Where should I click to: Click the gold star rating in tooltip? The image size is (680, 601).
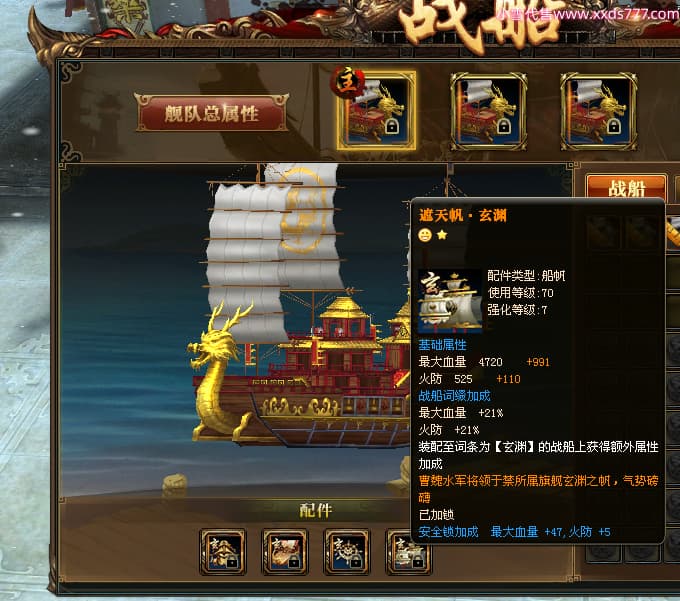click(x=442, y=235)
